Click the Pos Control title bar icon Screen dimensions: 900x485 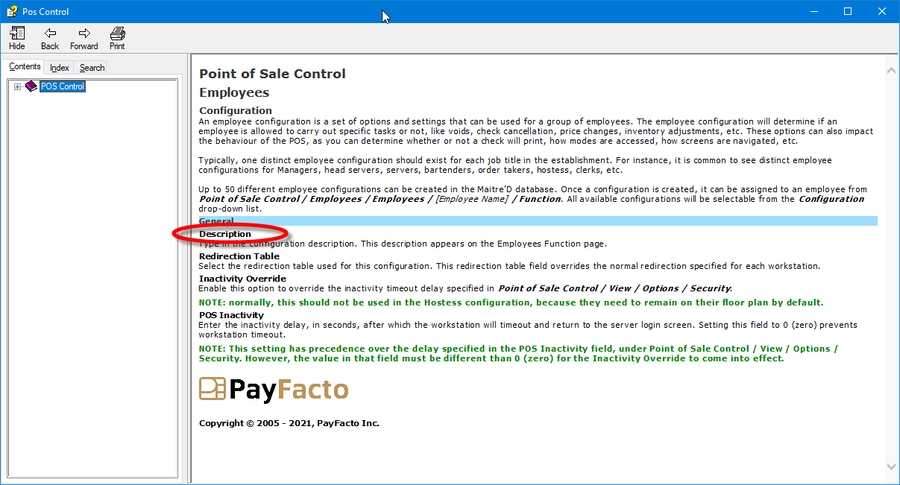(11, 11)
